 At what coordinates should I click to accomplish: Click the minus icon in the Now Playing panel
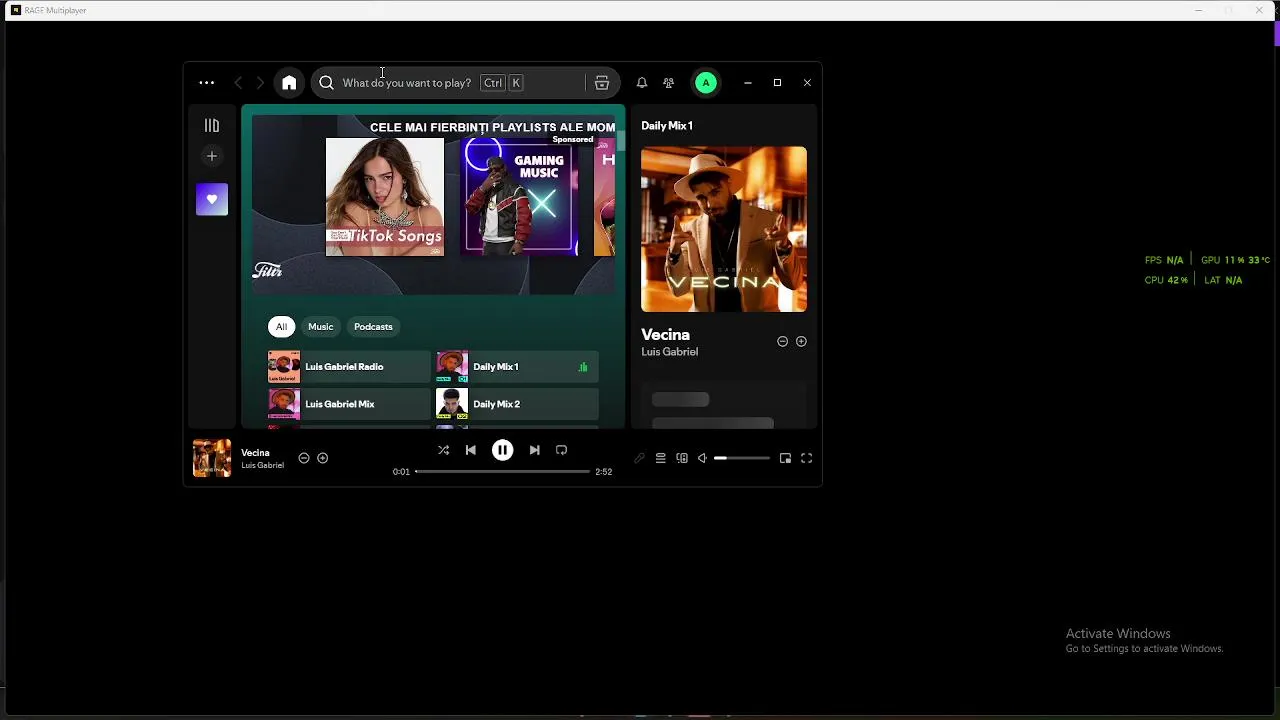(x=783, y=341)
